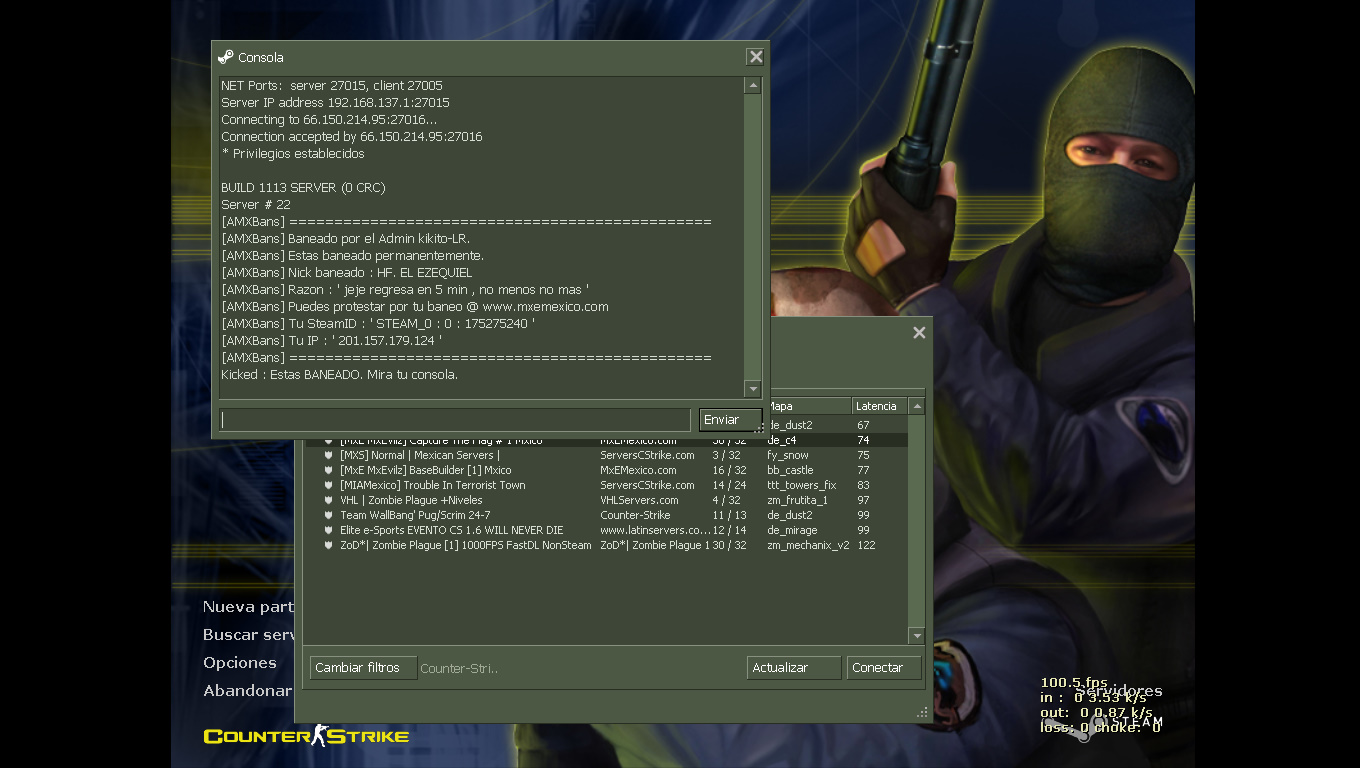The image size is (1360, 768).
Task: Select the Abandonar menu item
Action: click(248, 691)
